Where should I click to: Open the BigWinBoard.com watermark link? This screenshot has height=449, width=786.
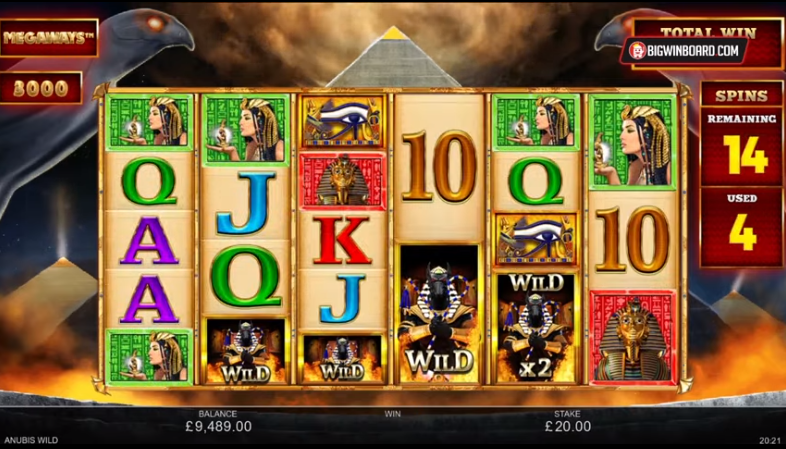tap(683, 50)
